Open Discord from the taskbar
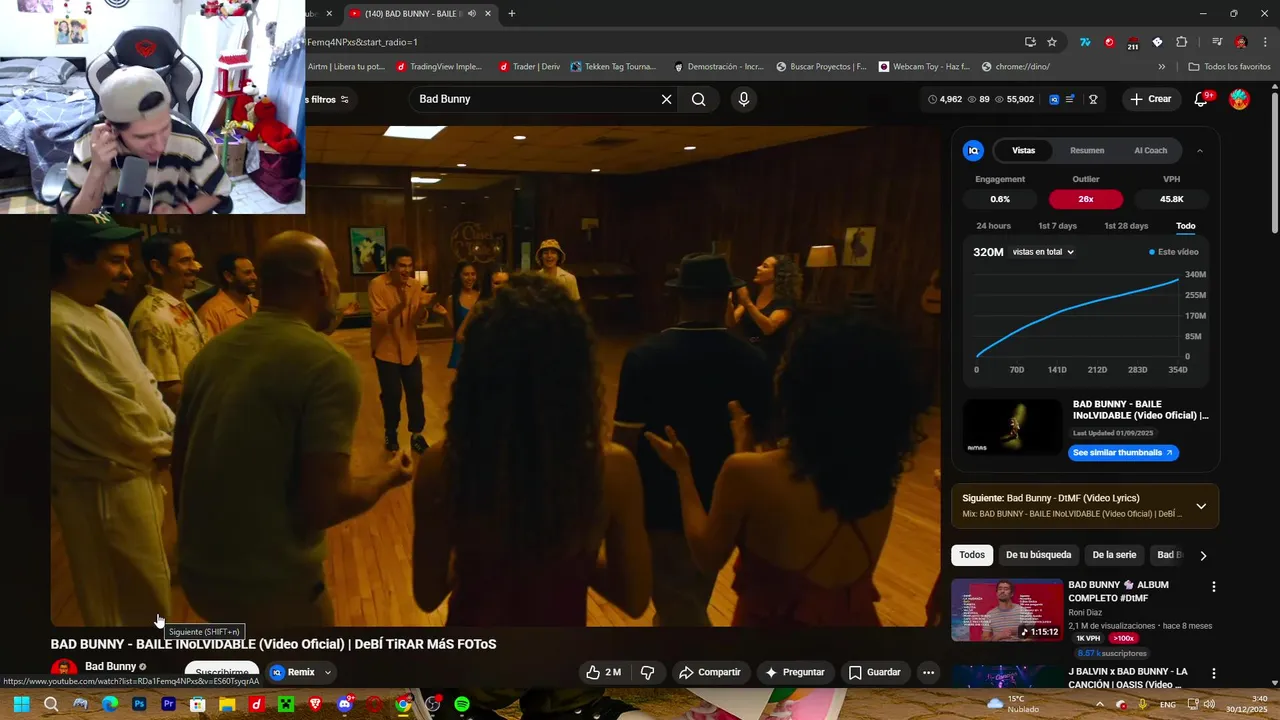The height and width of the screenshot is (720, 1280). coord(344,704)
